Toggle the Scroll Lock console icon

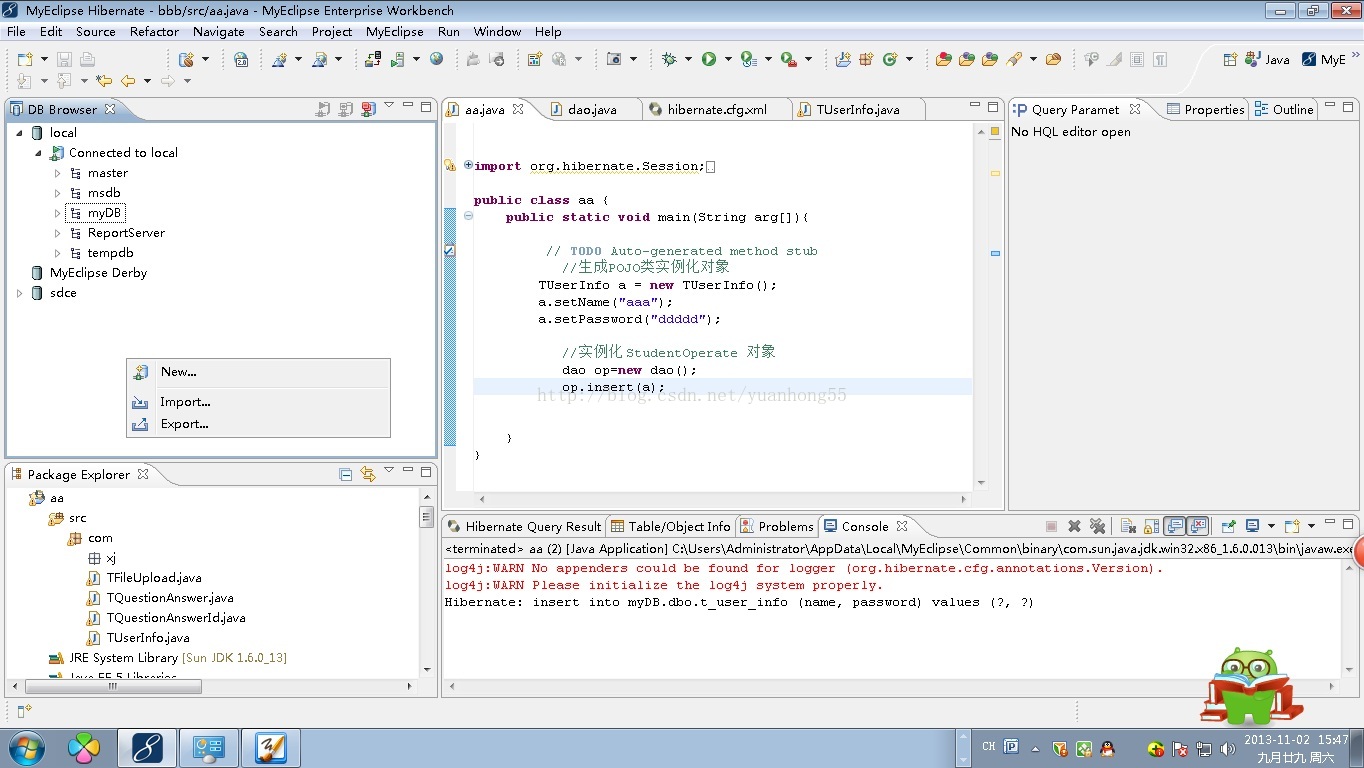click(x=1151, y=526)
